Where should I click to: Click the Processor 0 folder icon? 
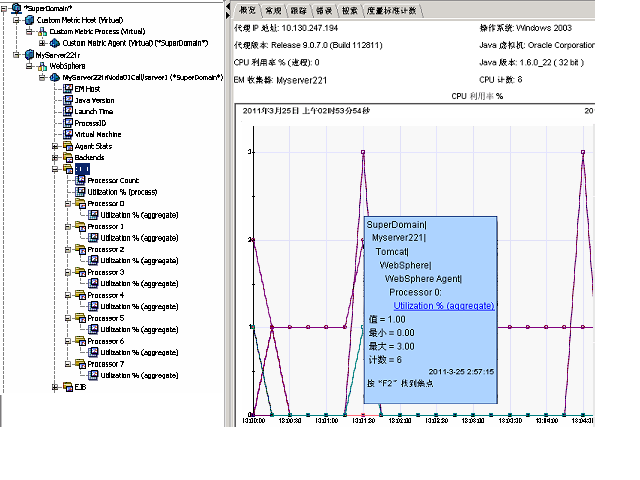pyautogui.click(x=81, y=203)
